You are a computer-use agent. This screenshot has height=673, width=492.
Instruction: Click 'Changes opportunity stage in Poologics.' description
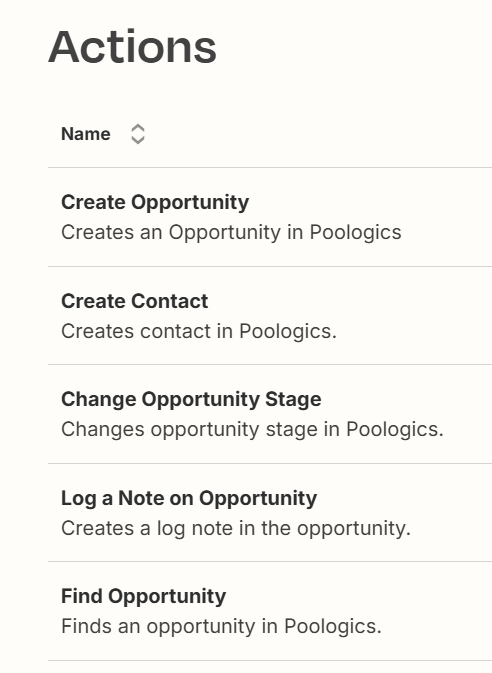click(x=252, y=429)
